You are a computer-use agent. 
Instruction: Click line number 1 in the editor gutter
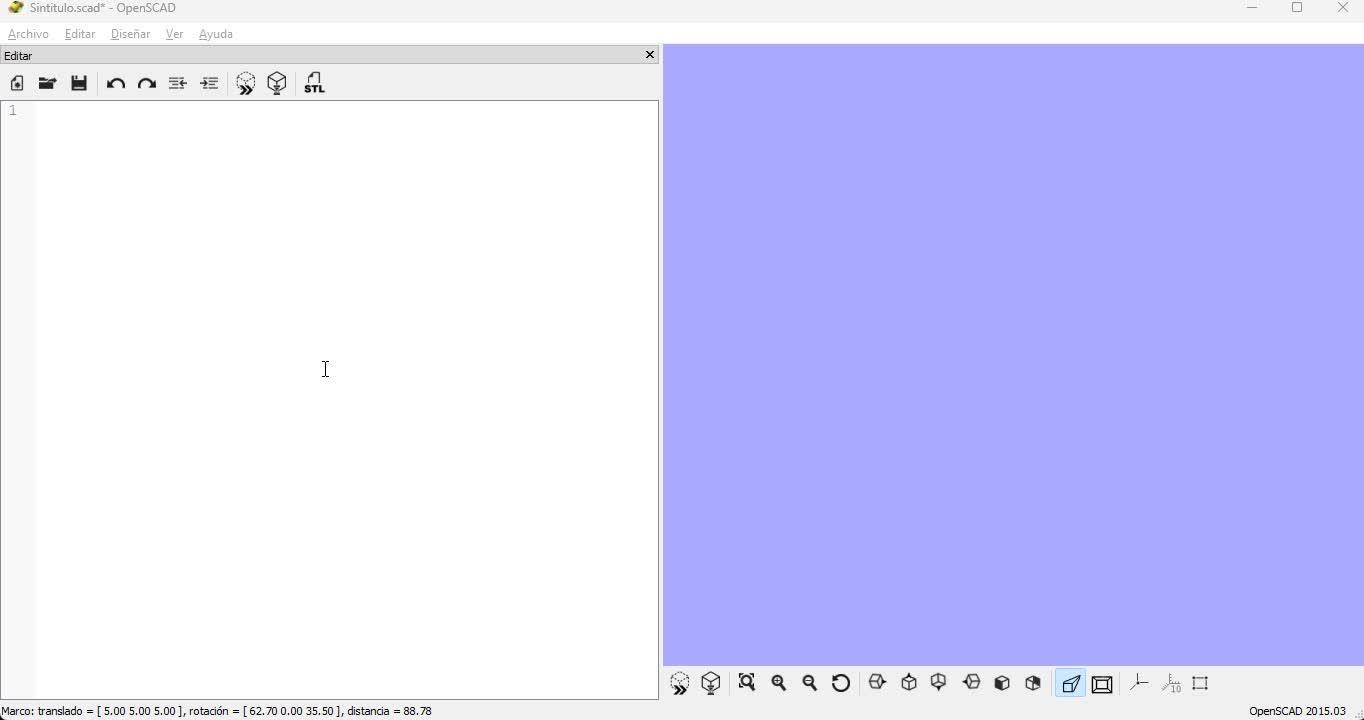pyautogui.click(x=13, y=111)
